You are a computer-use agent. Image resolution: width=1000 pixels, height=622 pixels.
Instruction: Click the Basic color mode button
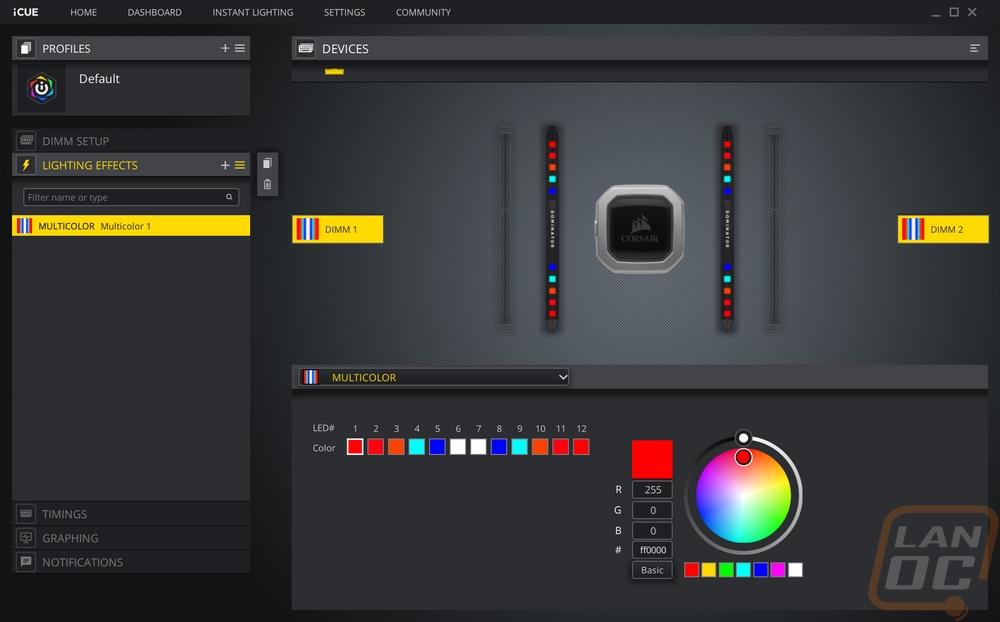click(x=652, y=570)
